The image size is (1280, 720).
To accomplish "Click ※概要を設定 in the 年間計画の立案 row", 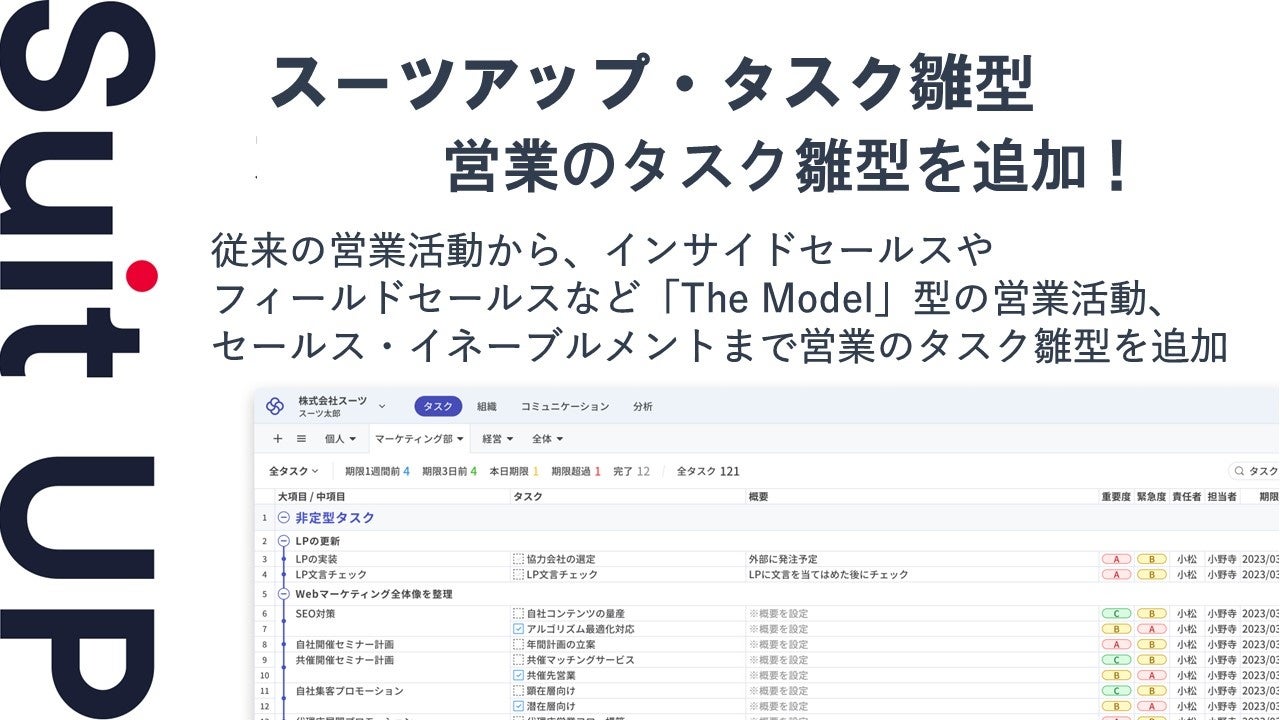I will [778, 645].
